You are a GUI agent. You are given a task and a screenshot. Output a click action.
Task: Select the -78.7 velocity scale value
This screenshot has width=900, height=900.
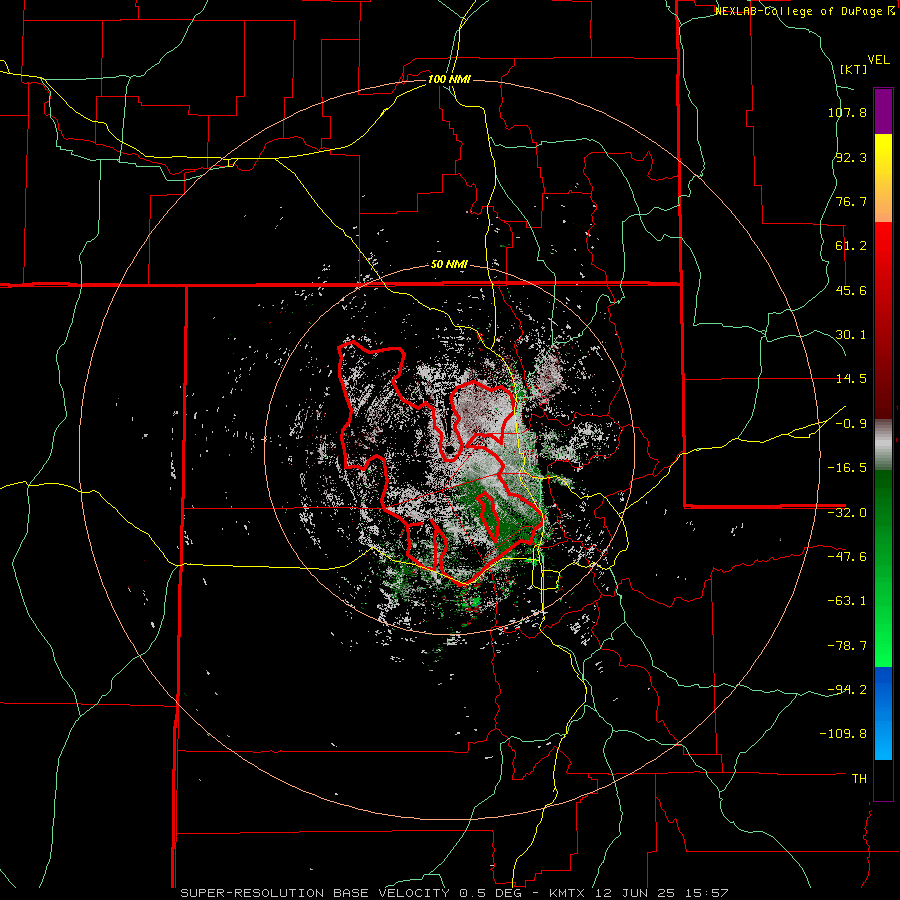[847, 646]
